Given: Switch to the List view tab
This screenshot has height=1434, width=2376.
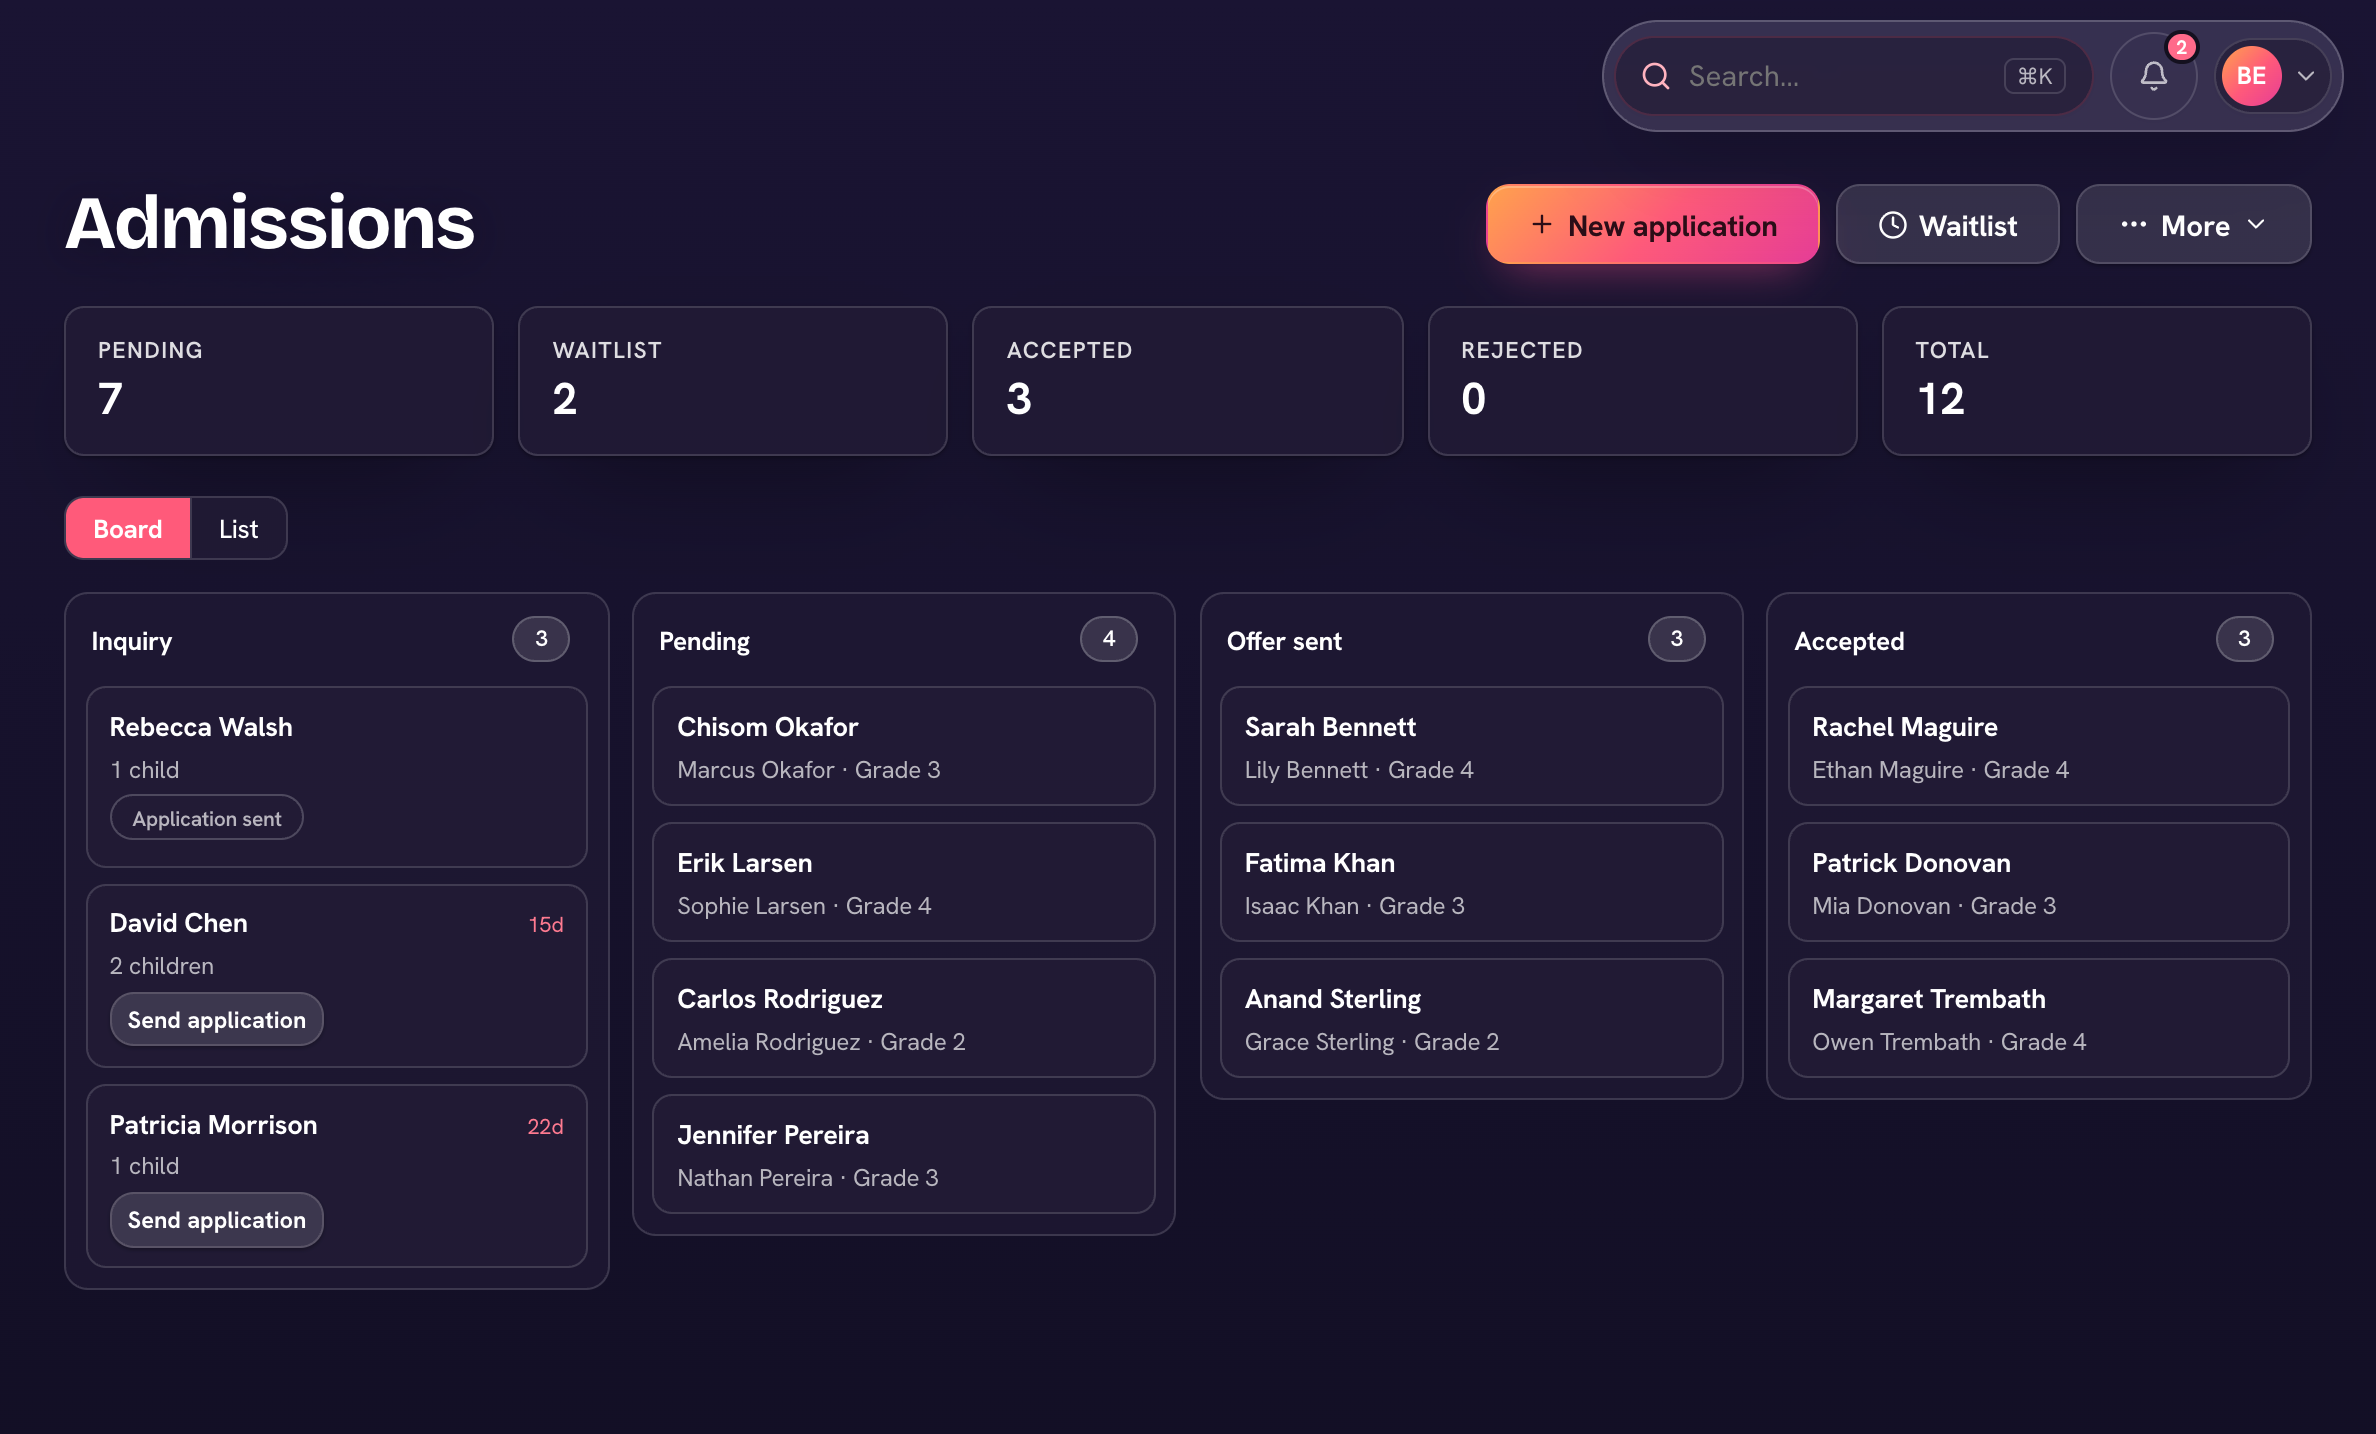Looking at the screenshot, I should pos(238,529).
